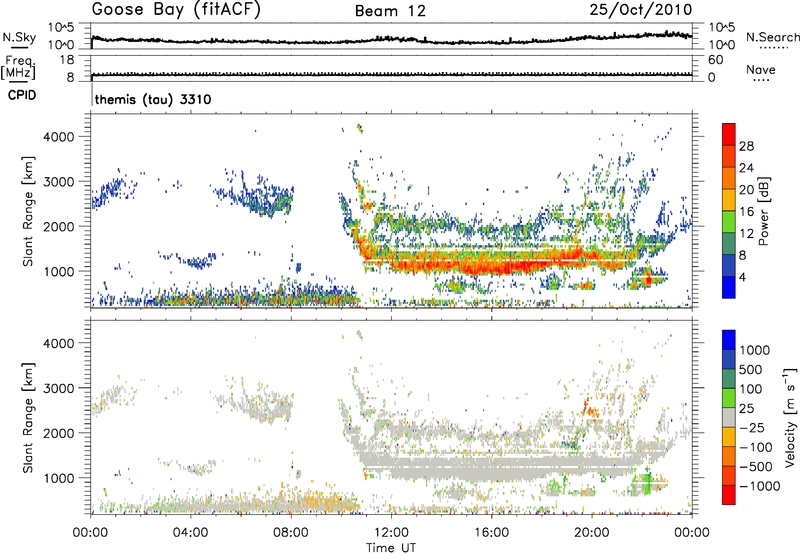The image size is (800, 554).
Task: Click the noise sky trace line in top panel
Action: 391,40
